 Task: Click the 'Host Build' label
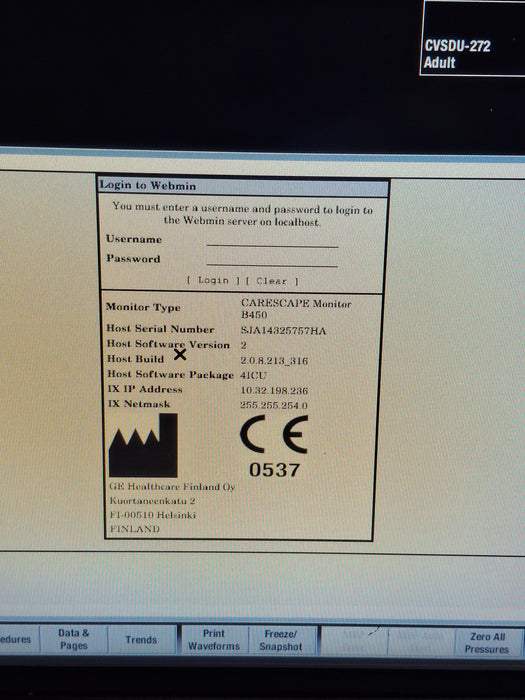click(136, 359)
